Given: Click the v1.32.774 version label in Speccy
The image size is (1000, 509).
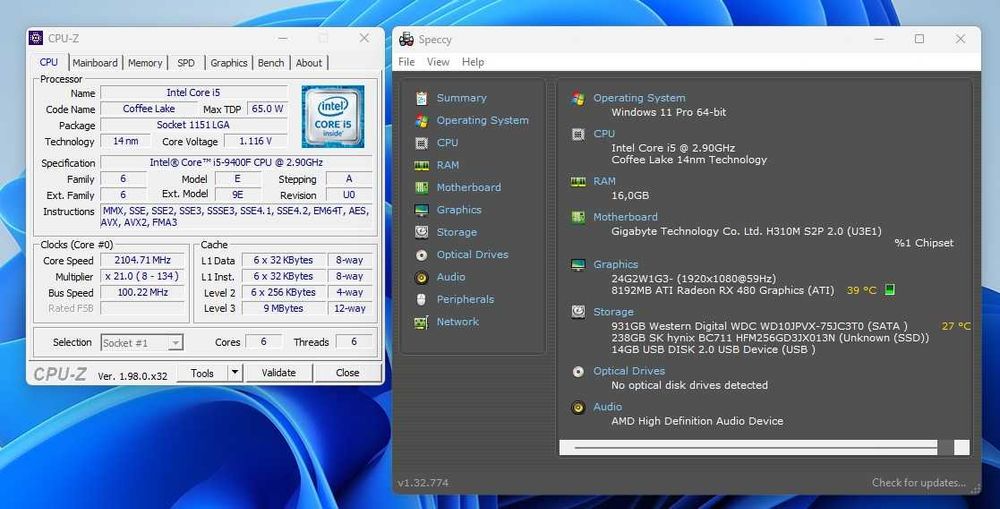Looking at the screenshot, I should [x=423, y=483].
